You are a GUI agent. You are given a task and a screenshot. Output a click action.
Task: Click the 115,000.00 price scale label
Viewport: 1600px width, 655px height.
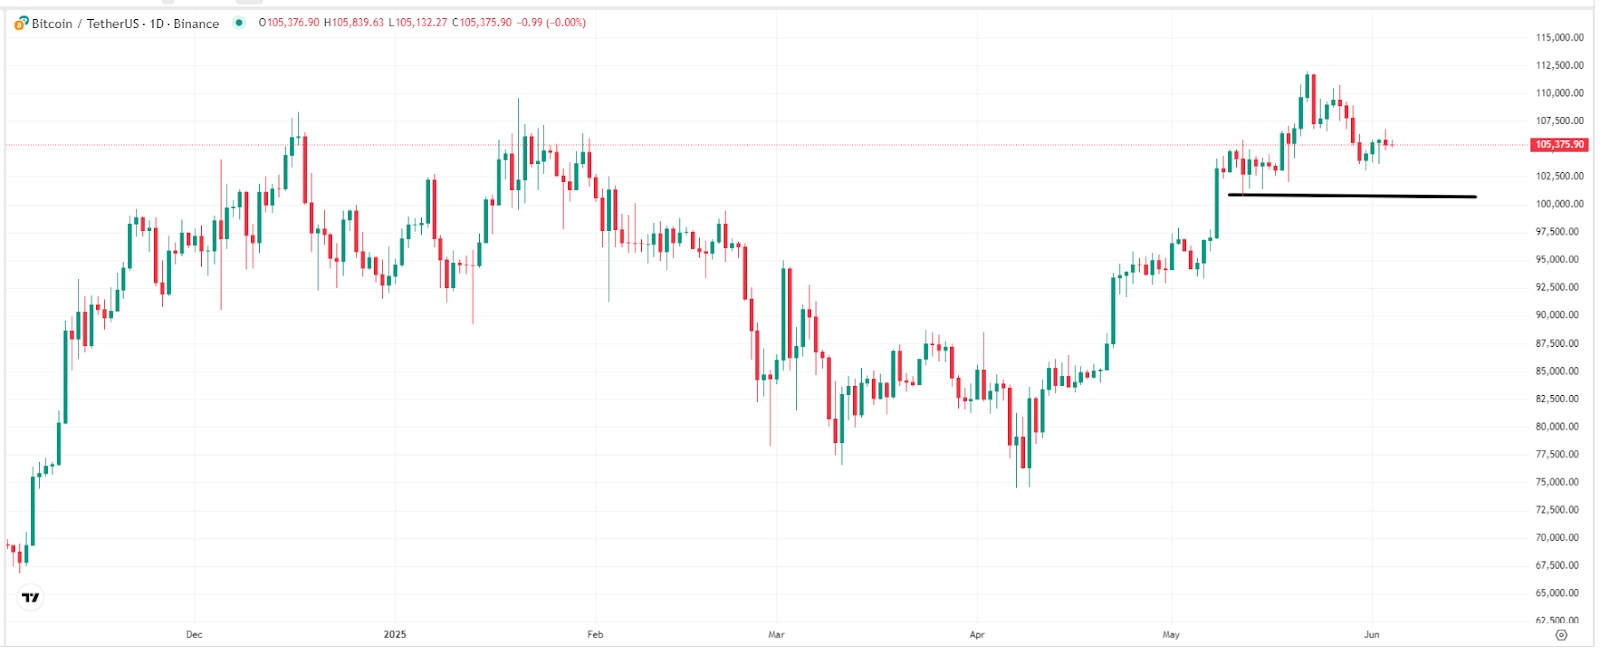click(x=1560, y=38)
